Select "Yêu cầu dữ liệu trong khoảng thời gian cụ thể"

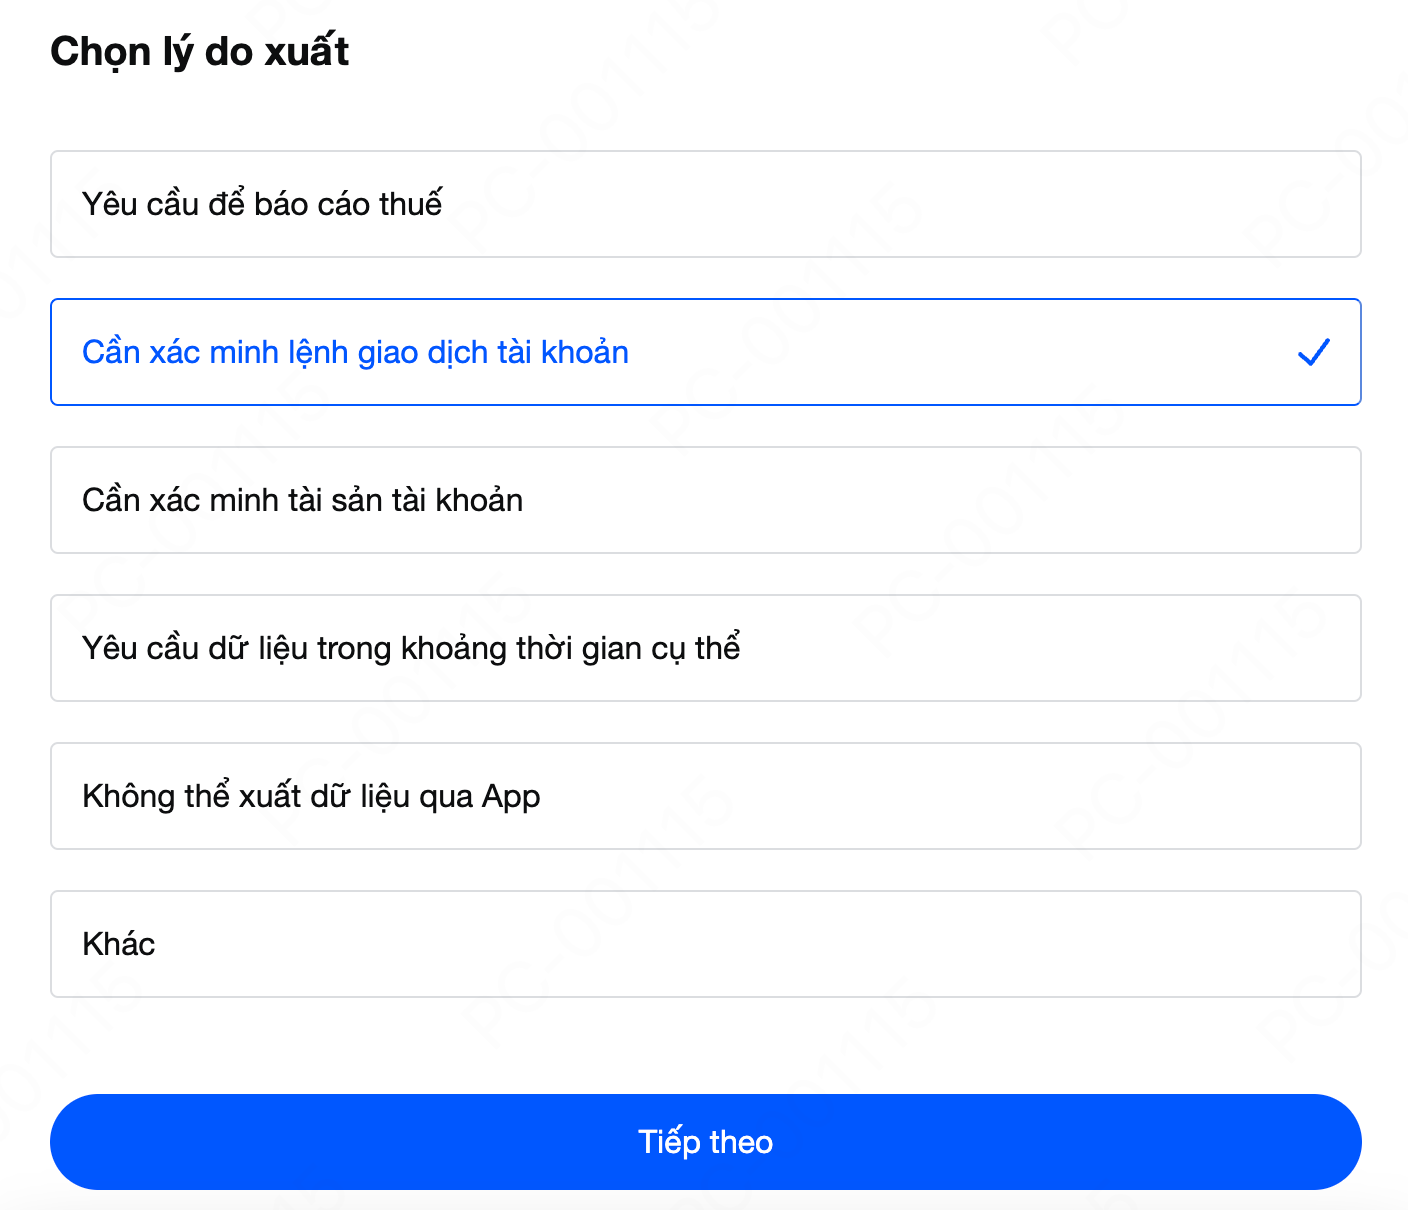704,648
